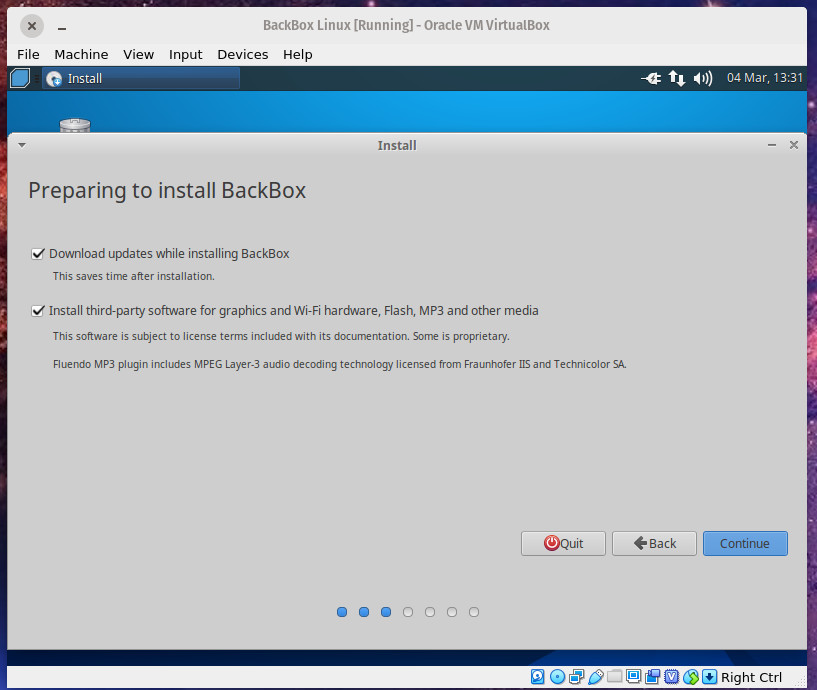The height and width of the screenshot is (690, 817).
Task: Open the View menu
Action: (138, 54)
